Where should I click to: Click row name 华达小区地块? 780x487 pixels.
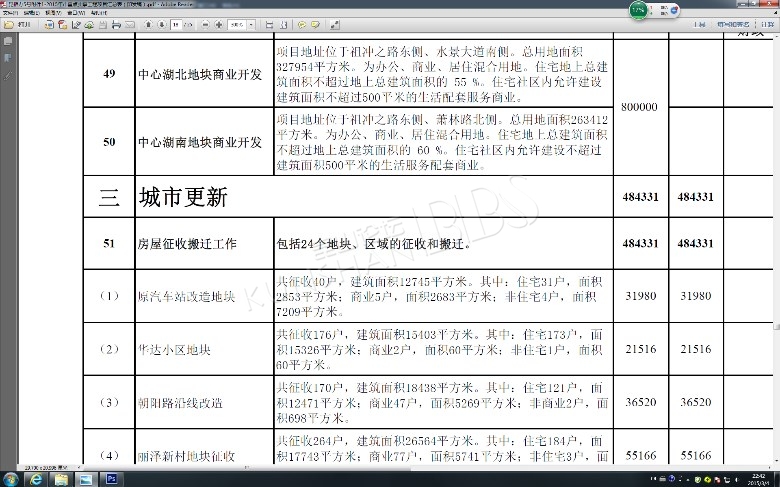point(174,349)
